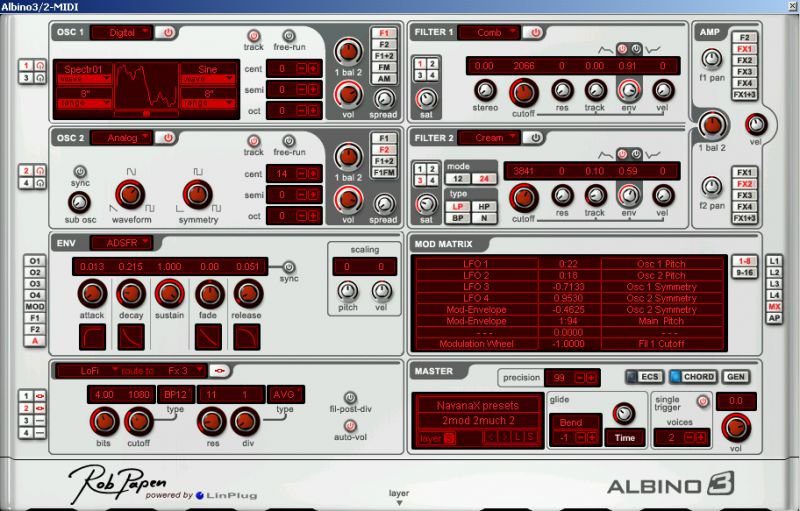Open OSC 2 Analog type dropdown
800x511 pixels.
121,138
